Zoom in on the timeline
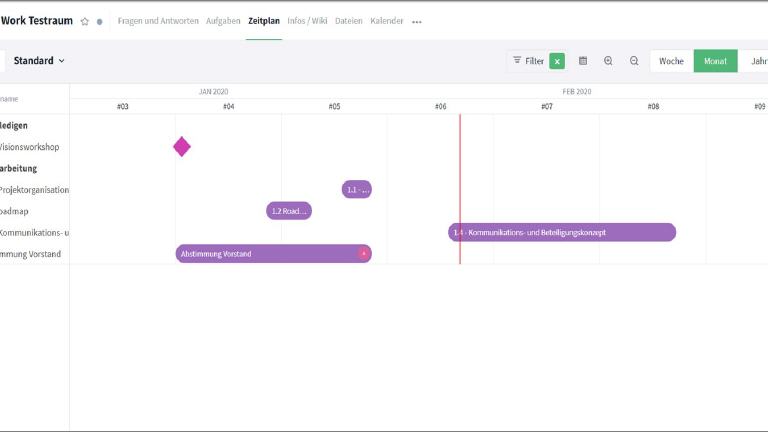Viewport: 768px width, 432px height. point(608,61)
